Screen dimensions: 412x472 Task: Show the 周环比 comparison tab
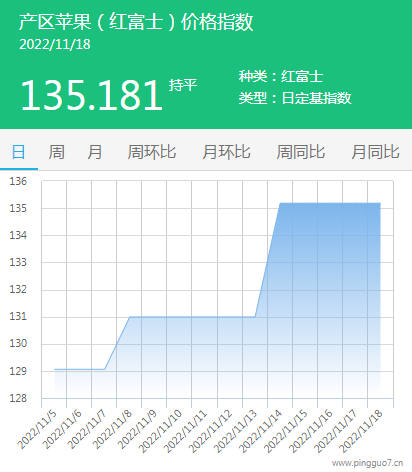[152, 152]
